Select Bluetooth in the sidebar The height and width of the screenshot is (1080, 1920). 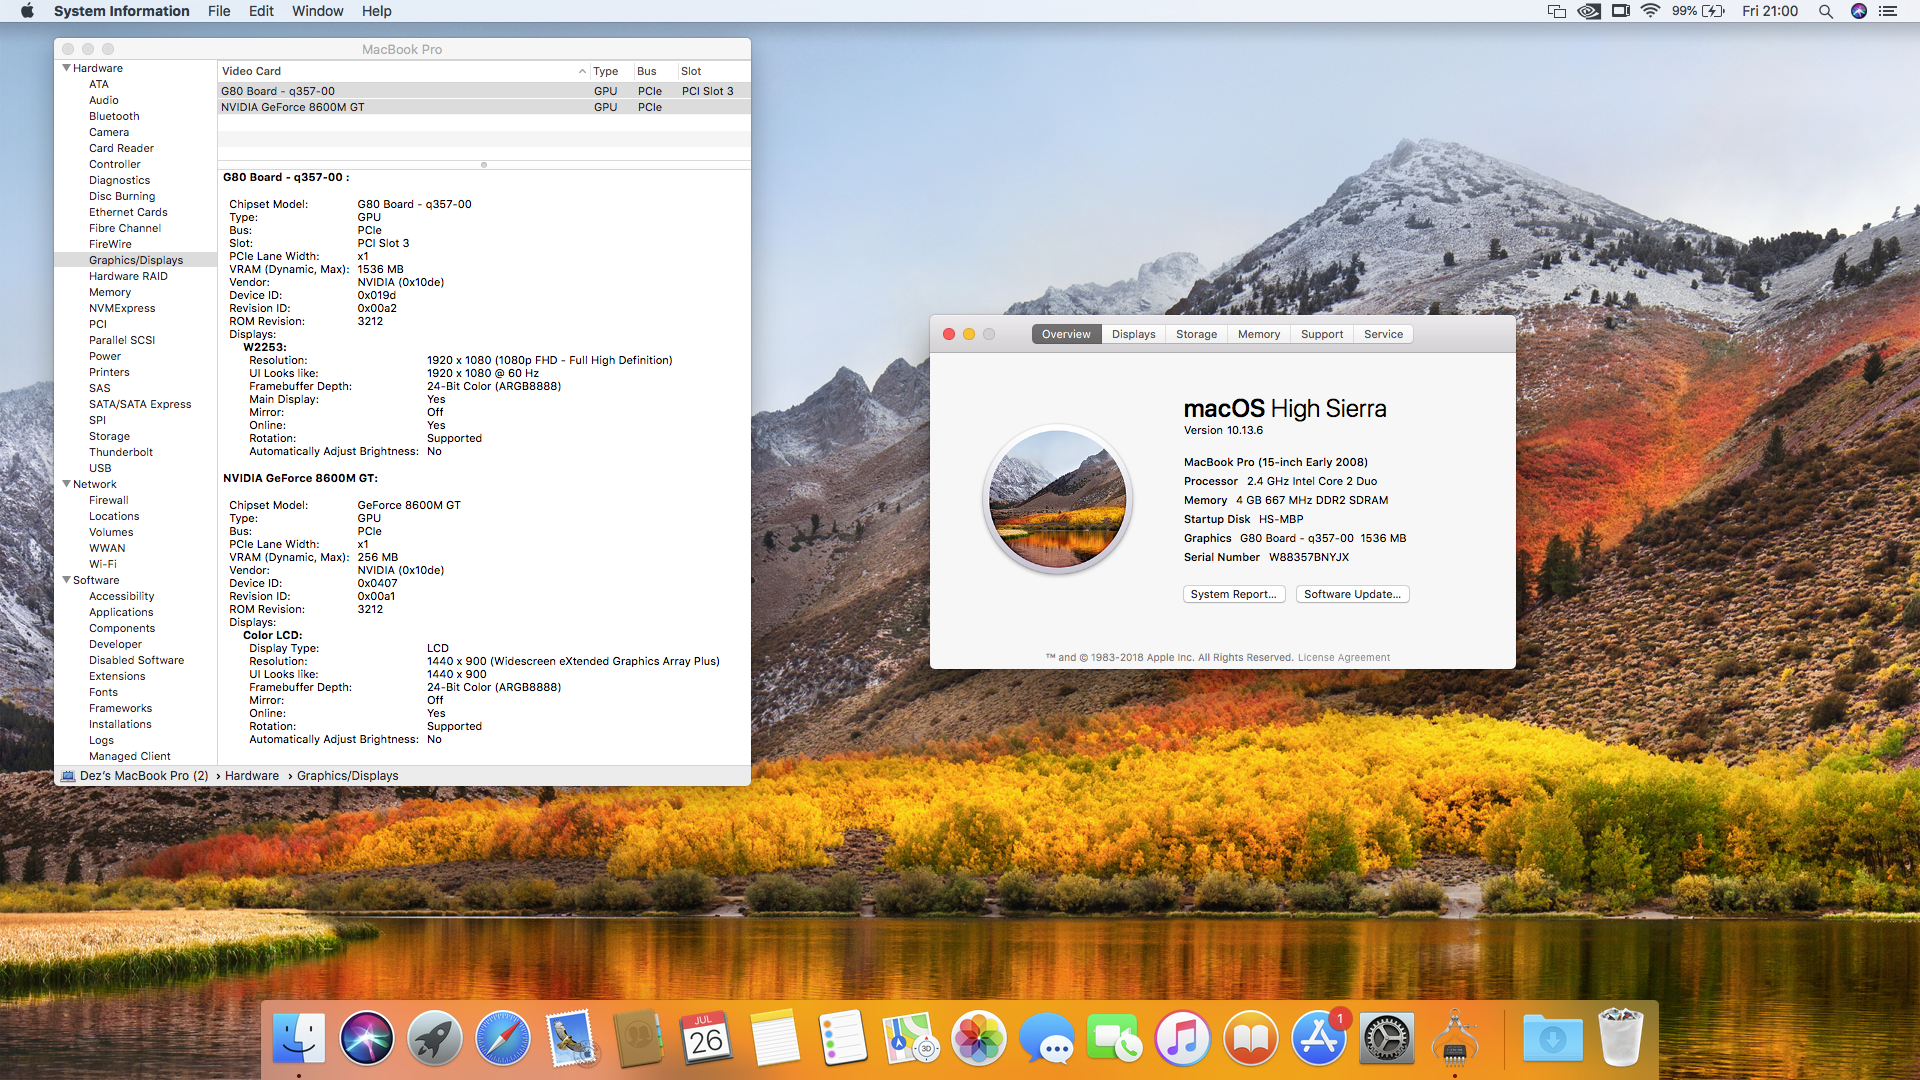pyautogui.click(x=114, y=116)
